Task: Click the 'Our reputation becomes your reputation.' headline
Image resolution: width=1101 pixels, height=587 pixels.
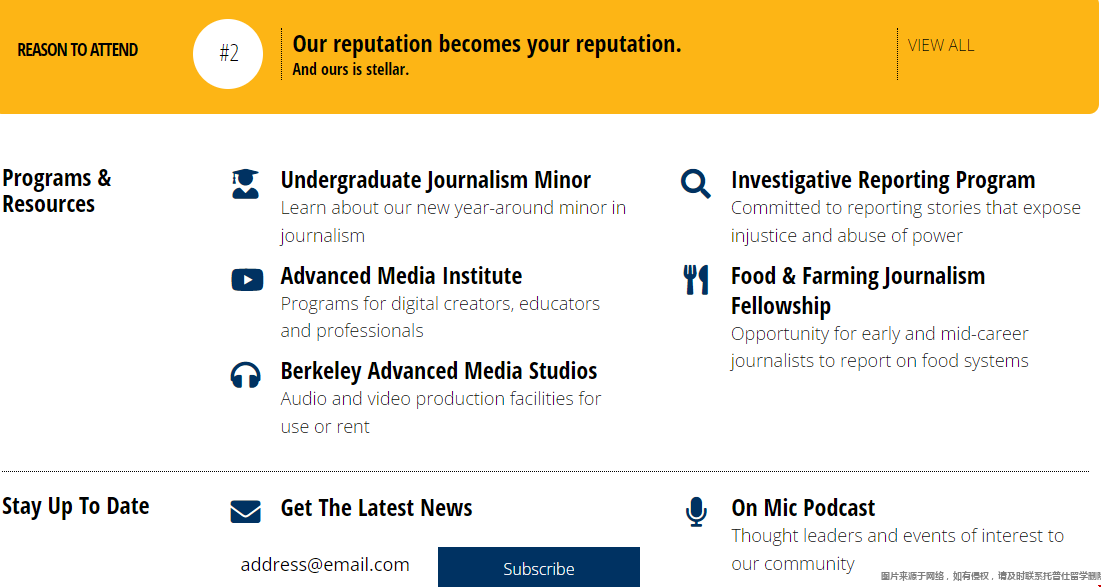Action: pyautogui.click(x=487, y=44)
